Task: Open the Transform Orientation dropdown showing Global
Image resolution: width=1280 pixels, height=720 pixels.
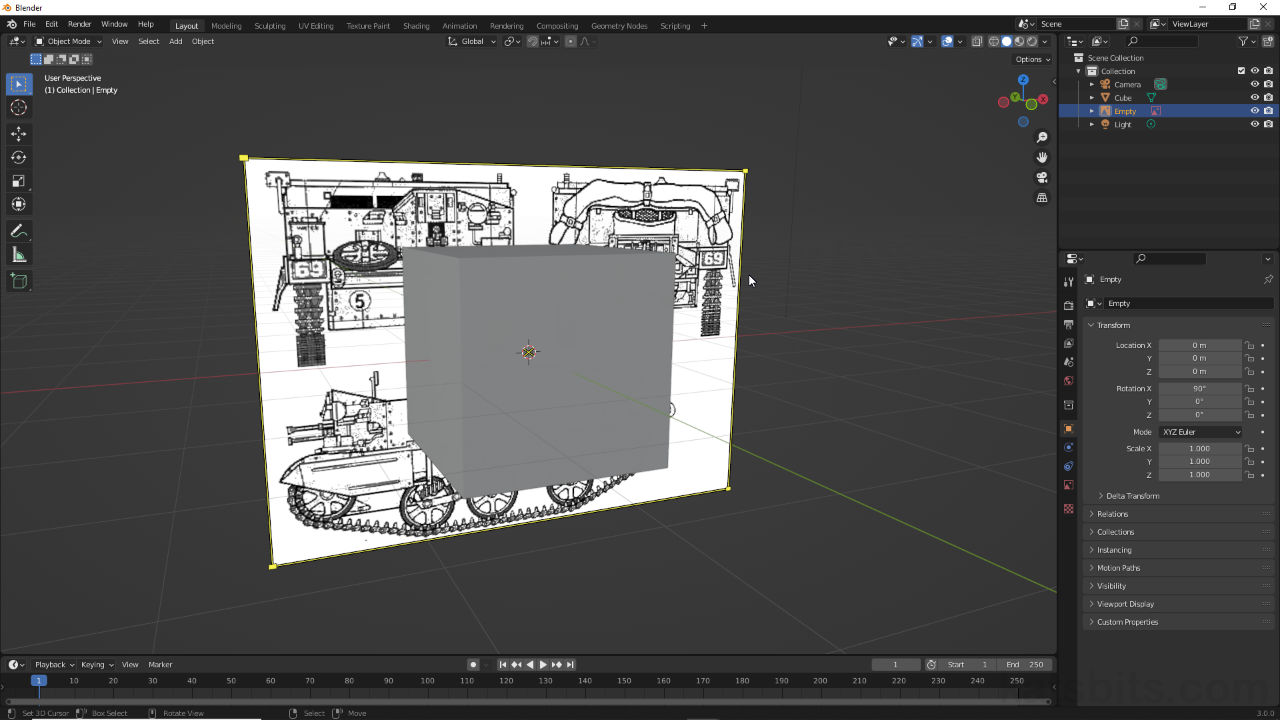Action: pyautogui.click(x=471, y=41)
